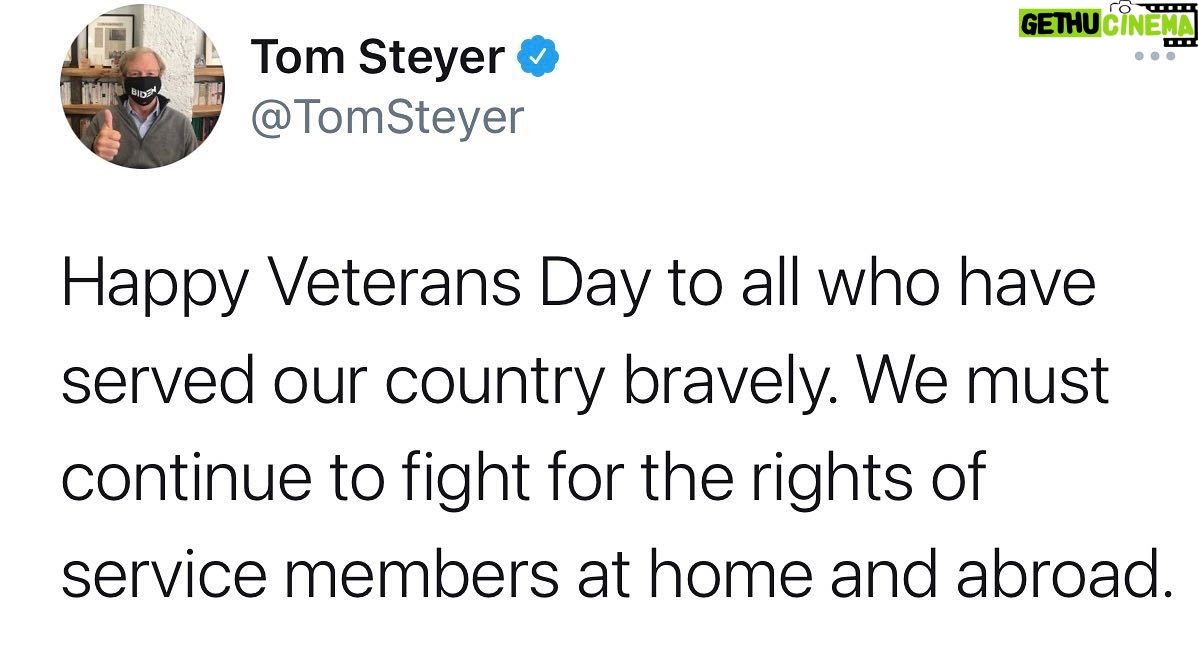Click the phrase "to all who have"

[x=882, y=283]
